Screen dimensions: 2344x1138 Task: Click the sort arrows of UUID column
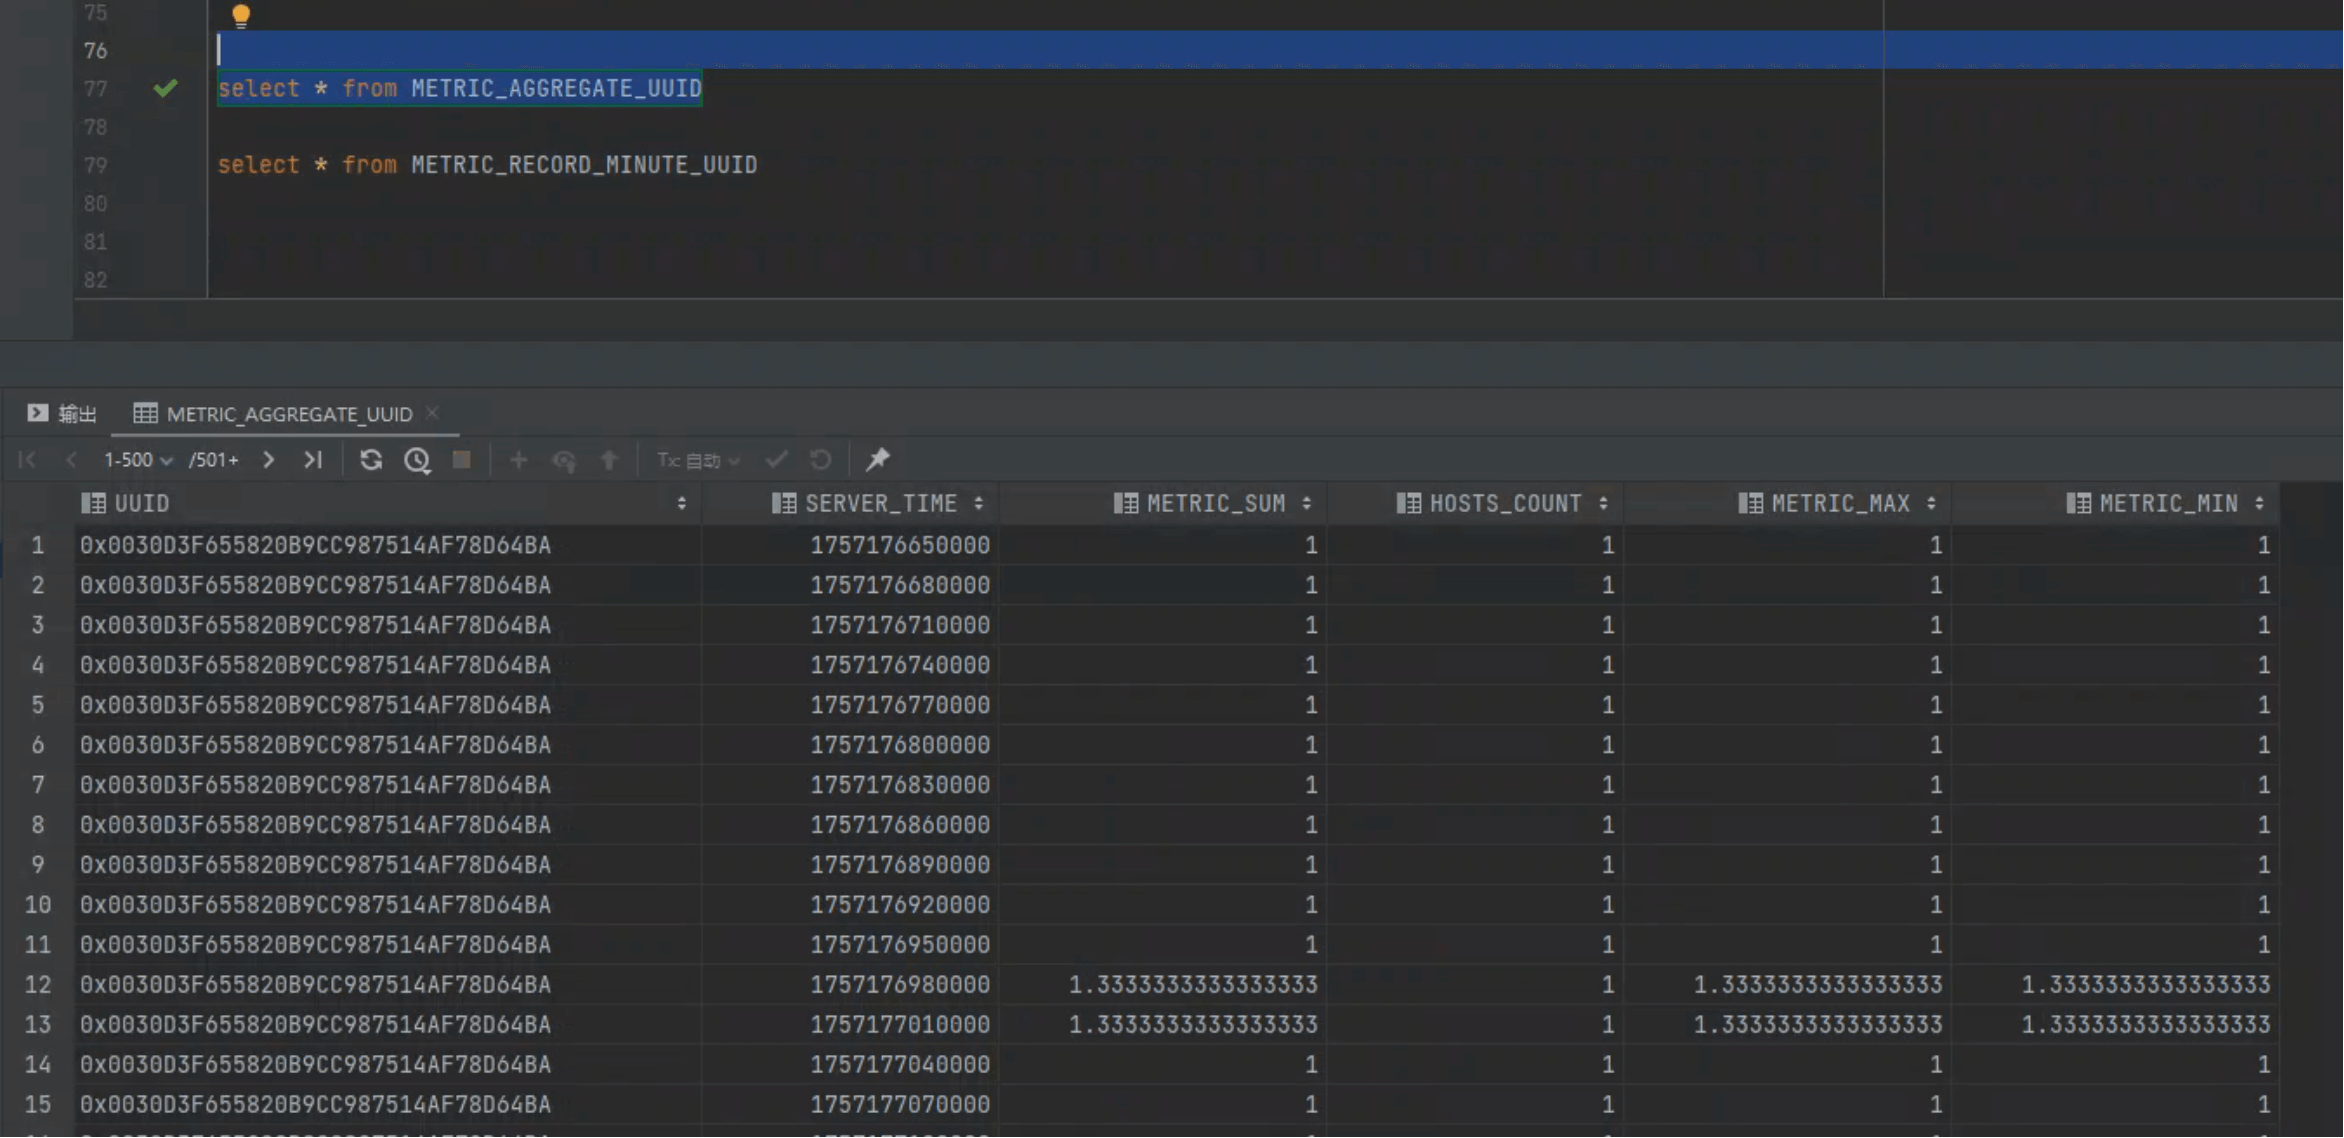(681, 504)
